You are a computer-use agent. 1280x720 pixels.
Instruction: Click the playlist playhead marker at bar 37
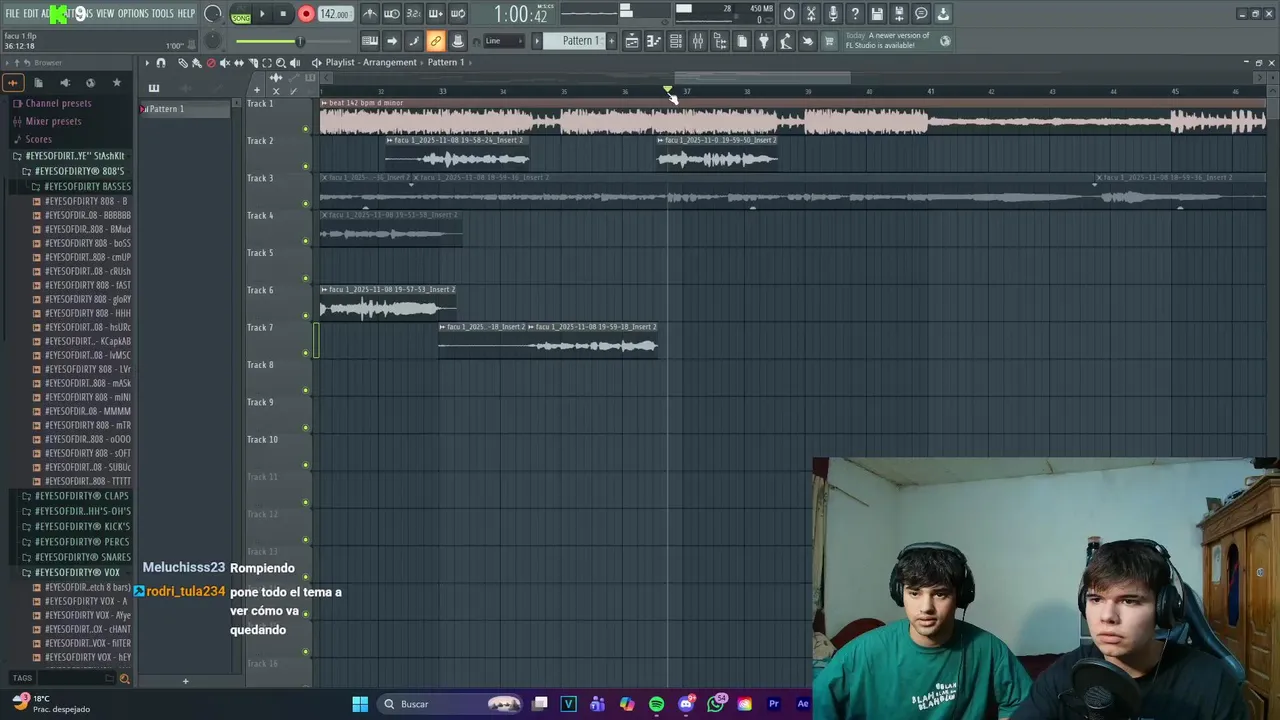[668, 90]
